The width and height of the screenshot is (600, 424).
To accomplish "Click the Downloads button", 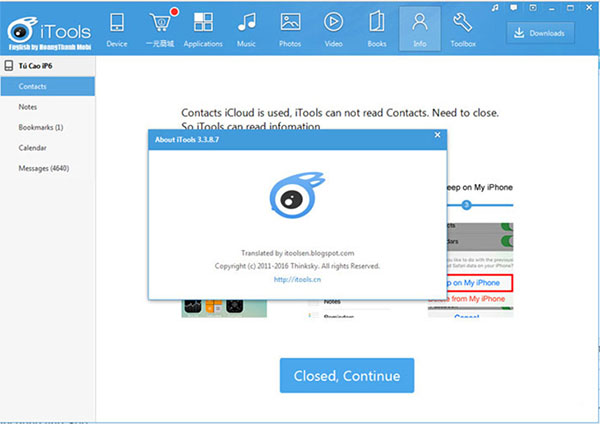I will [x=546, y=33].
